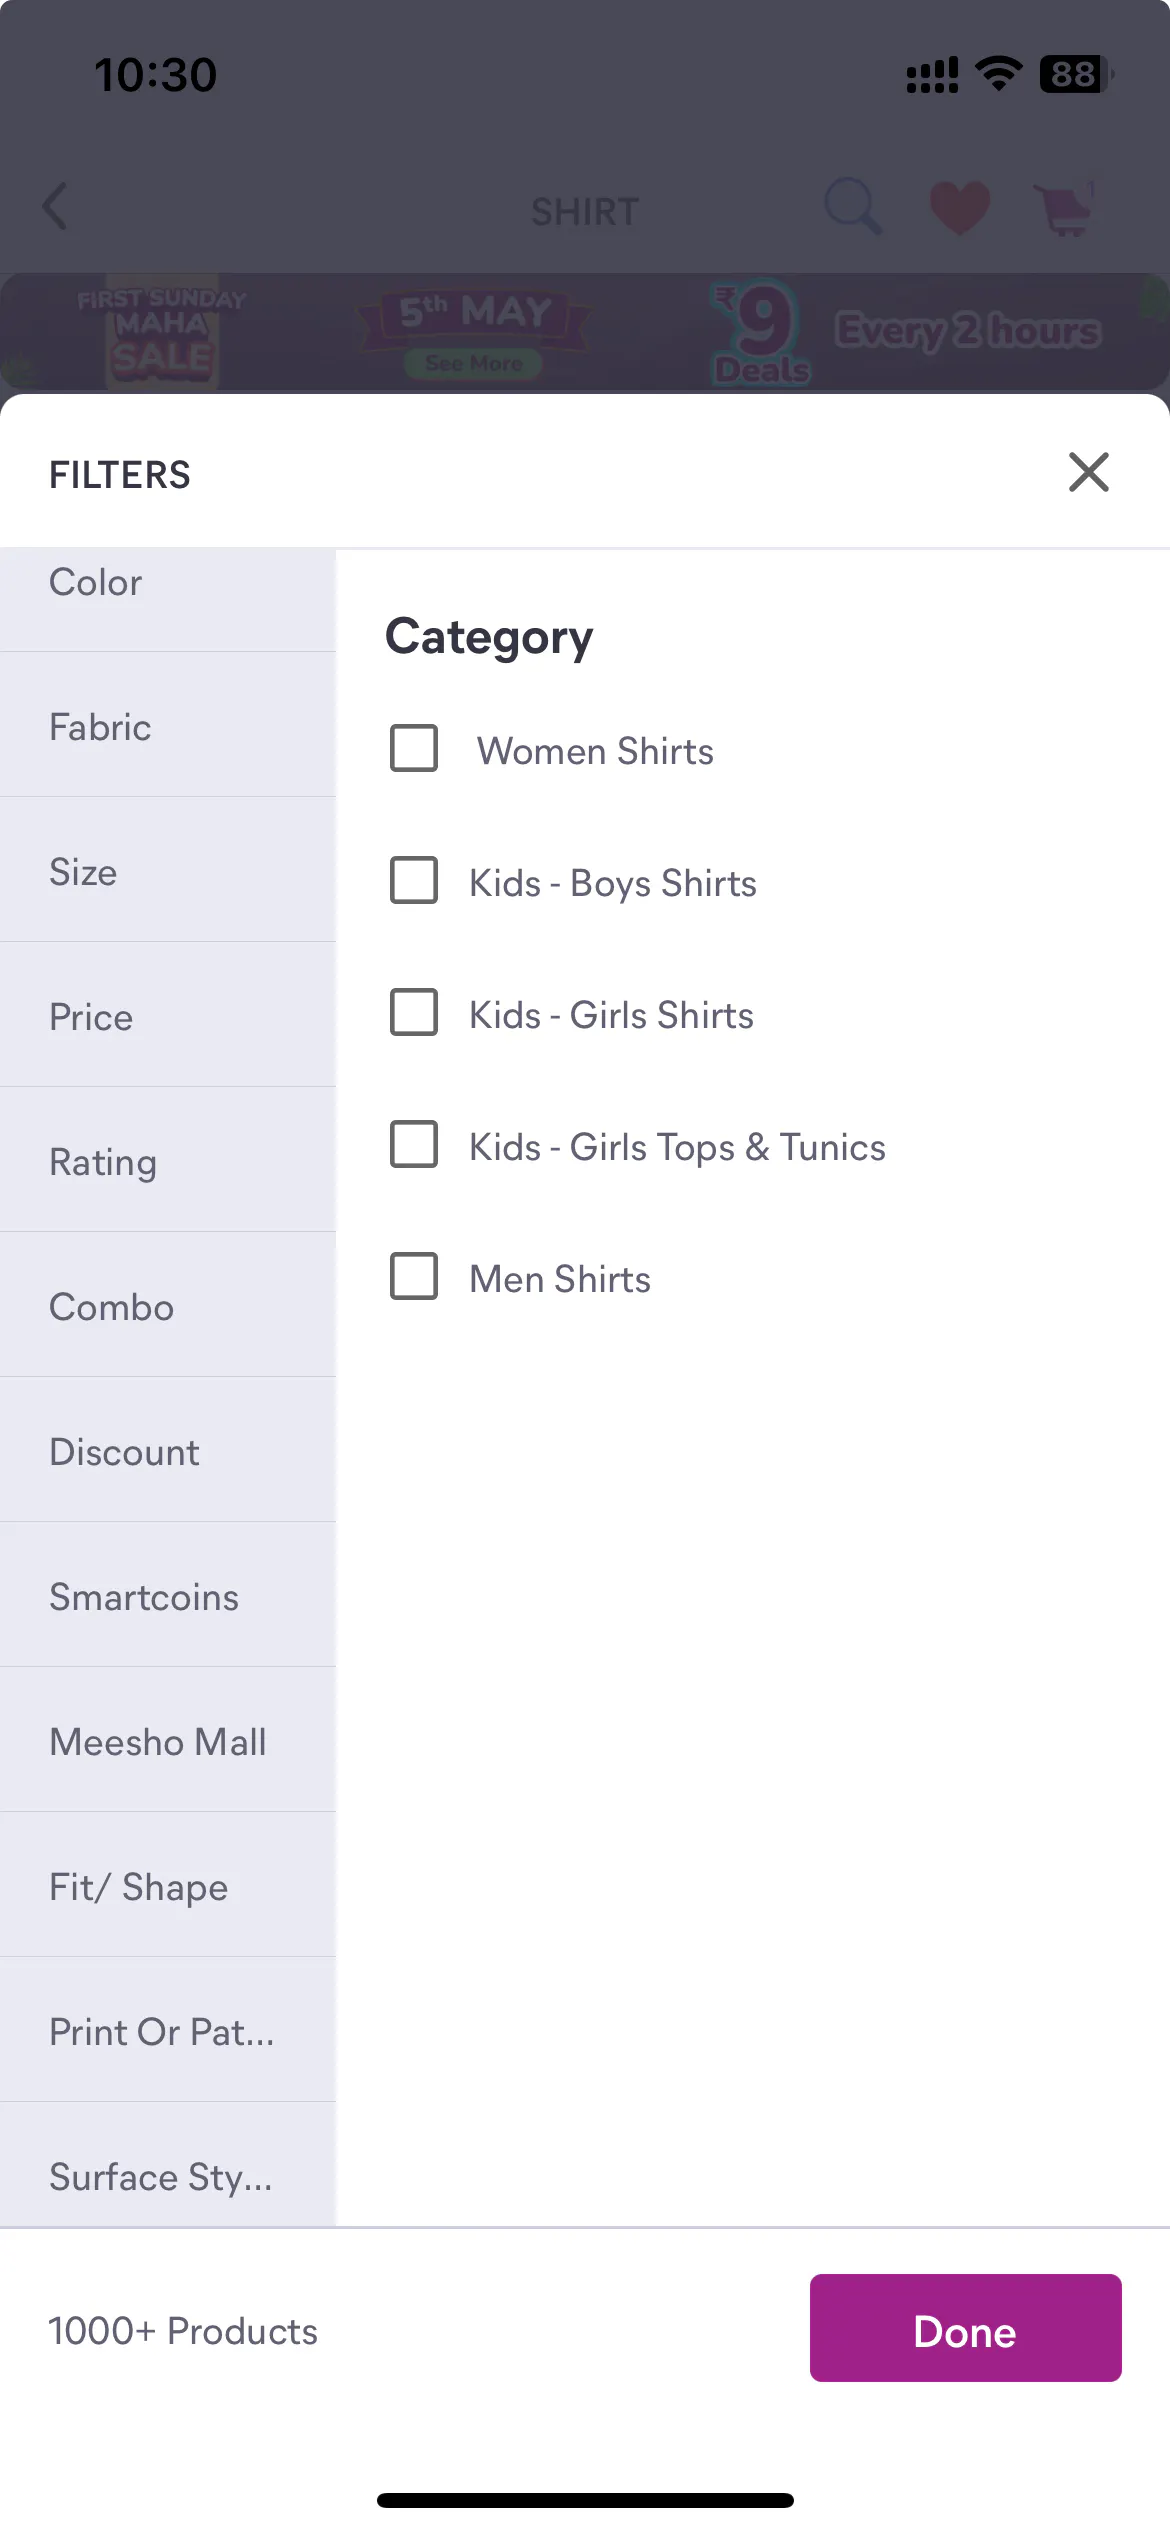Close the Filters panel with X

1088,472
